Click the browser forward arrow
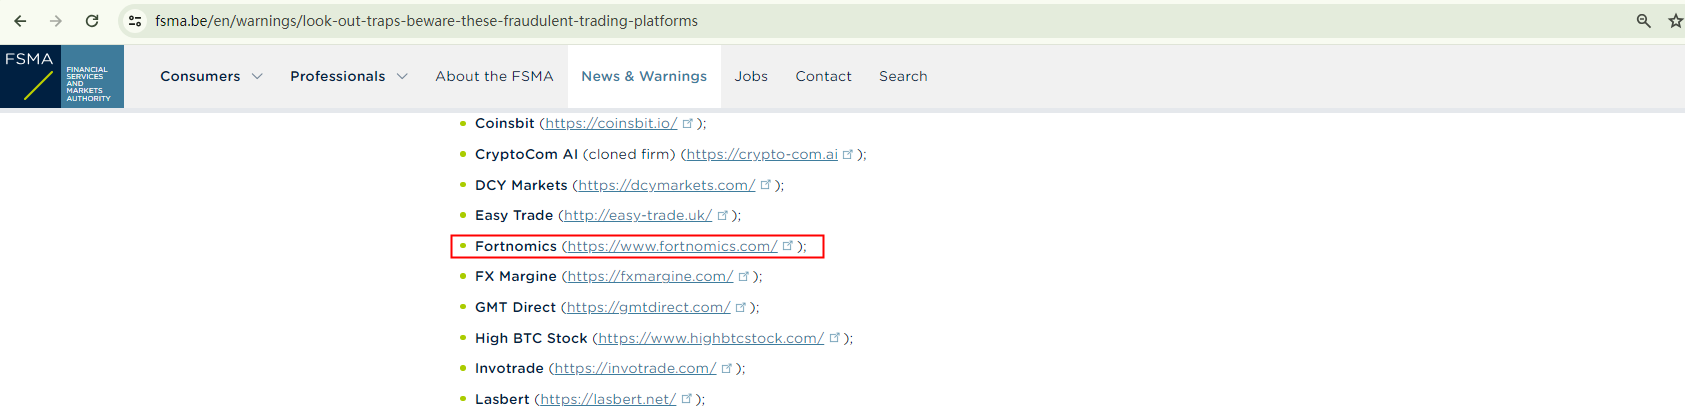Image resolution: width=1685 pixels, height=416 pixels. pyautogui.click(x=56, y=21)
